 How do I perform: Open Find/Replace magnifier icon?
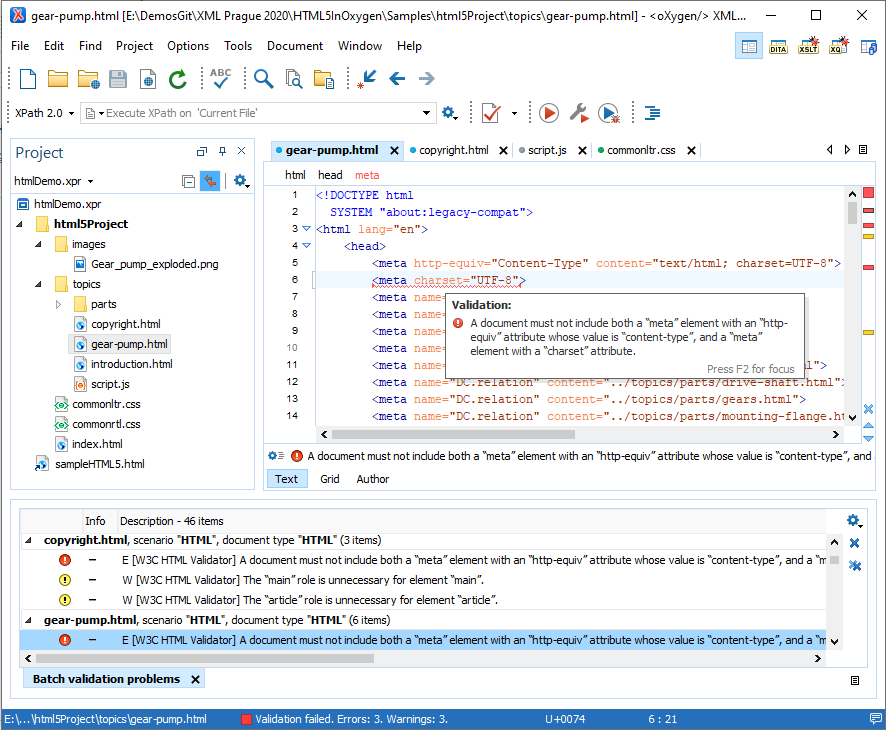[x=263, y=79]
